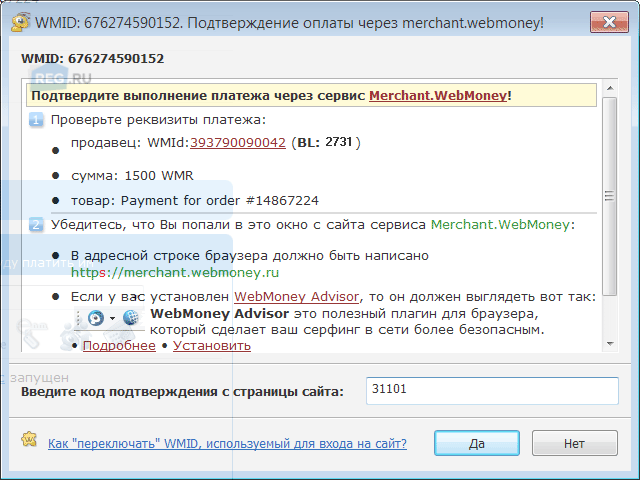Click the WebMoney Keeper title bar icon
The width and height of the screenshot is (640, 480).
coord(20,22)
